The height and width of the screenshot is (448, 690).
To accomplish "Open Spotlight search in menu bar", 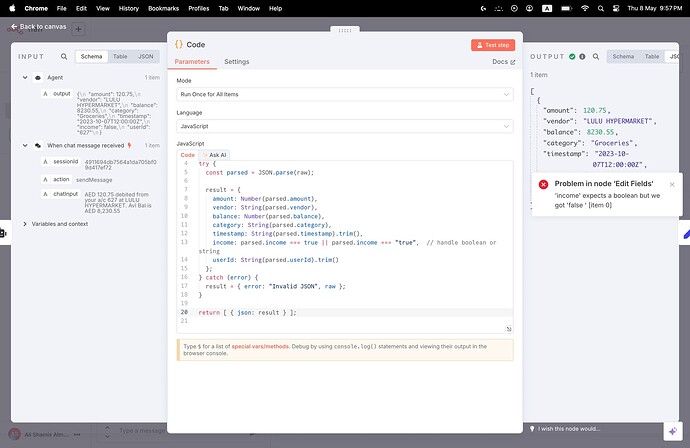I will click(601, 8).
